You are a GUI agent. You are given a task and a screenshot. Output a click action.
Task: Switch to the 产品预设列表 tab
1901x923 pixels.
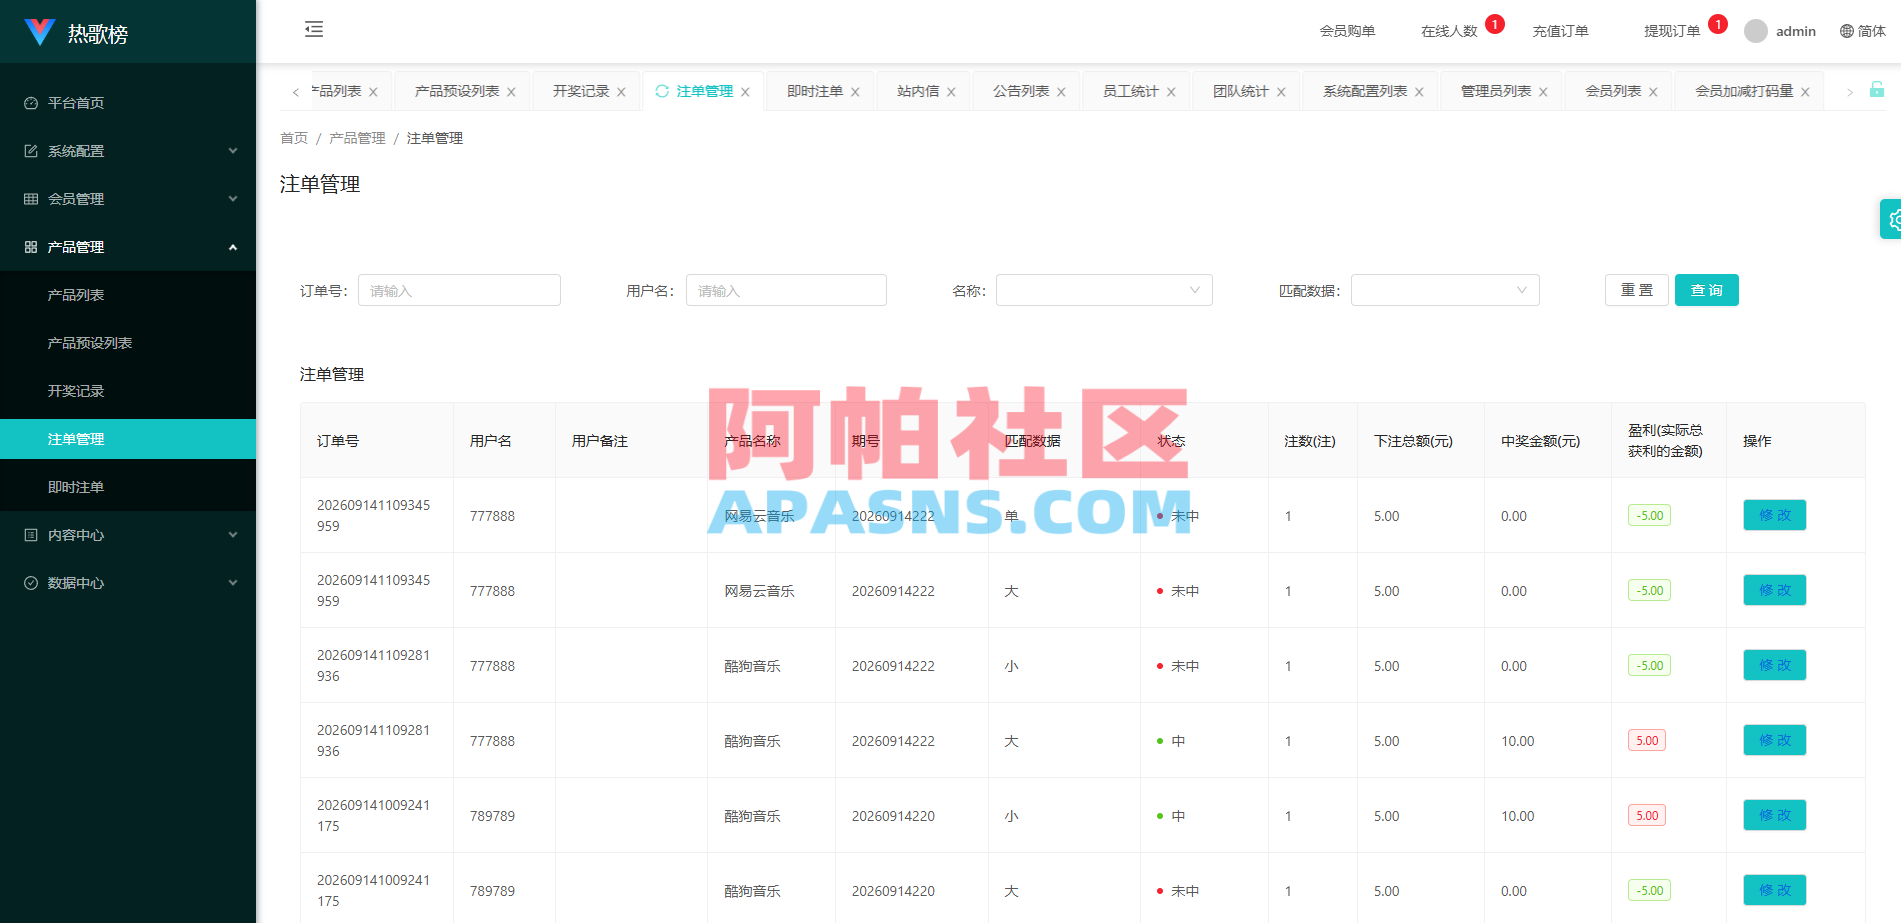click(457, 91)
